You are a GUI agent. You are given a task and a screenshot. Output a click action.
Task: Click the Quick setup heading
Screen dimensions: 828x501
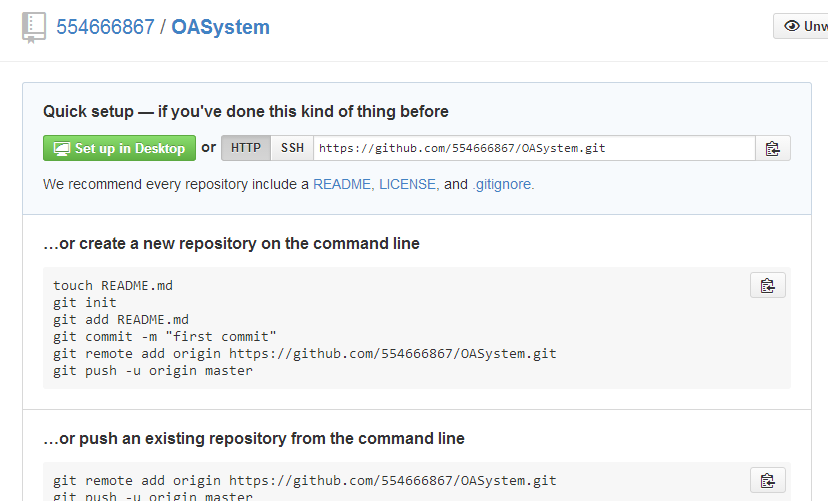(245, 111)
